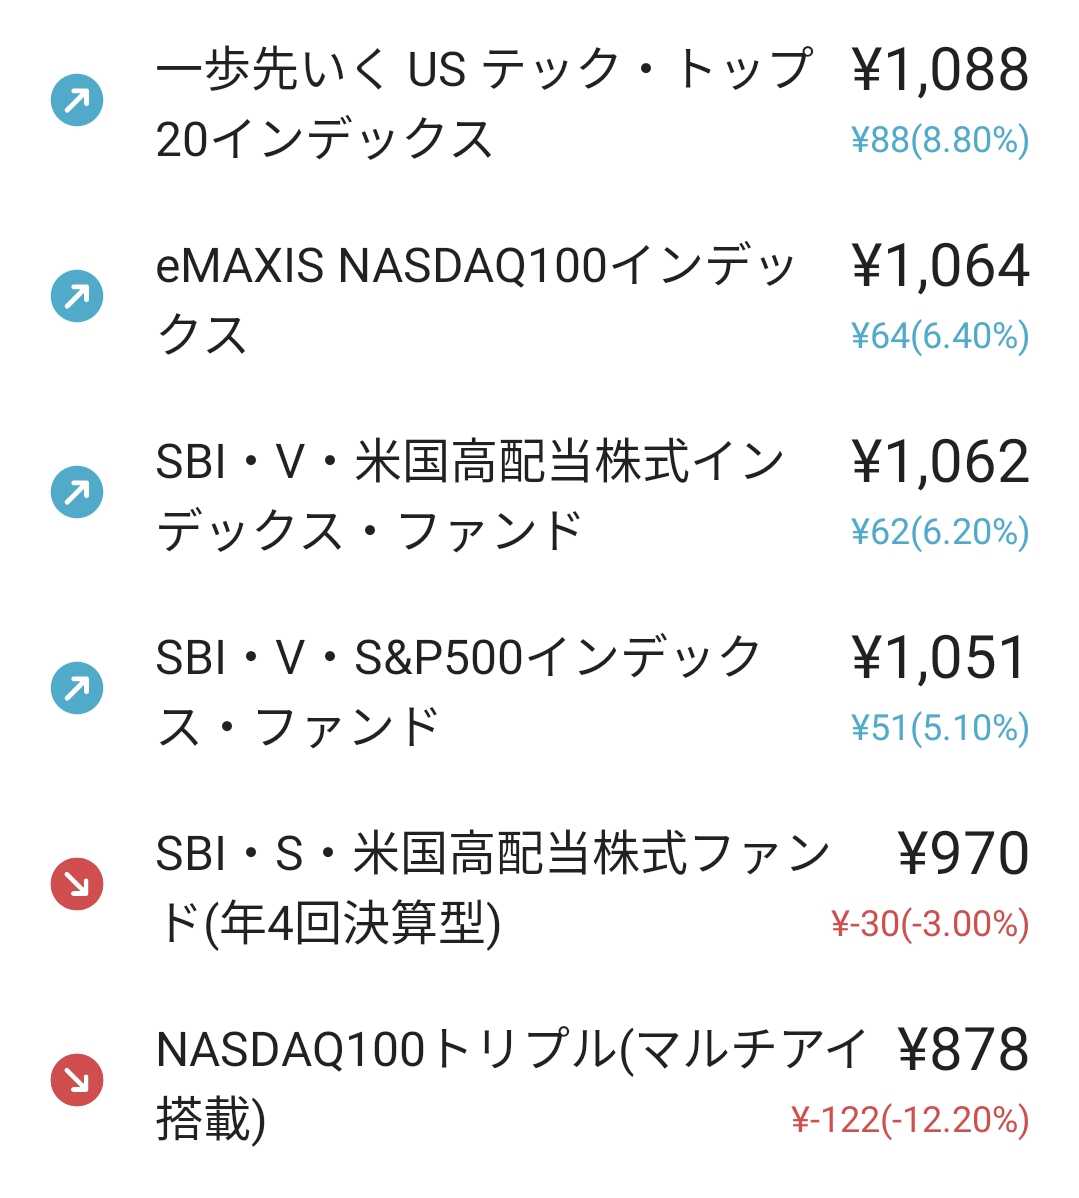This screenshot has height=1198, width=1079.
Task: Select SBI・V・S&P500インデックス・ファンド name
Action: (x=460, y=691)
